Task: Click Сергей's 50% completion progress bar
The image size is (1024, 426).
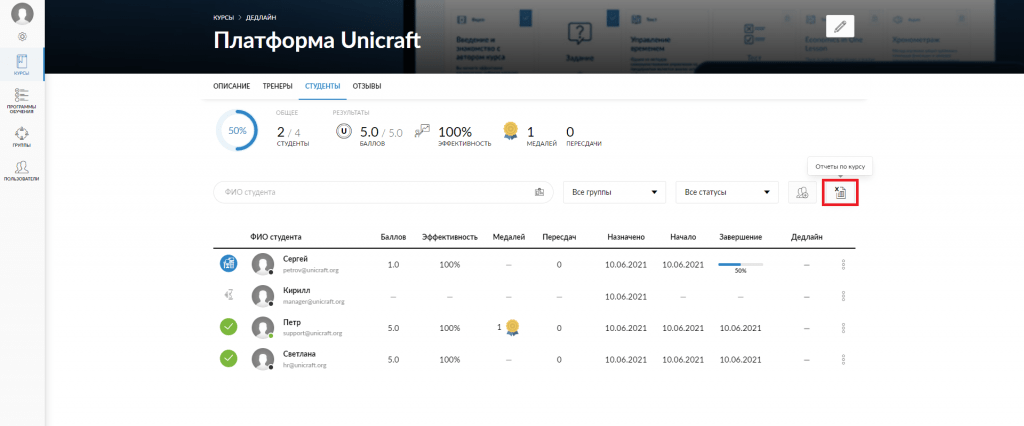Action: click(x=741, y=265)
